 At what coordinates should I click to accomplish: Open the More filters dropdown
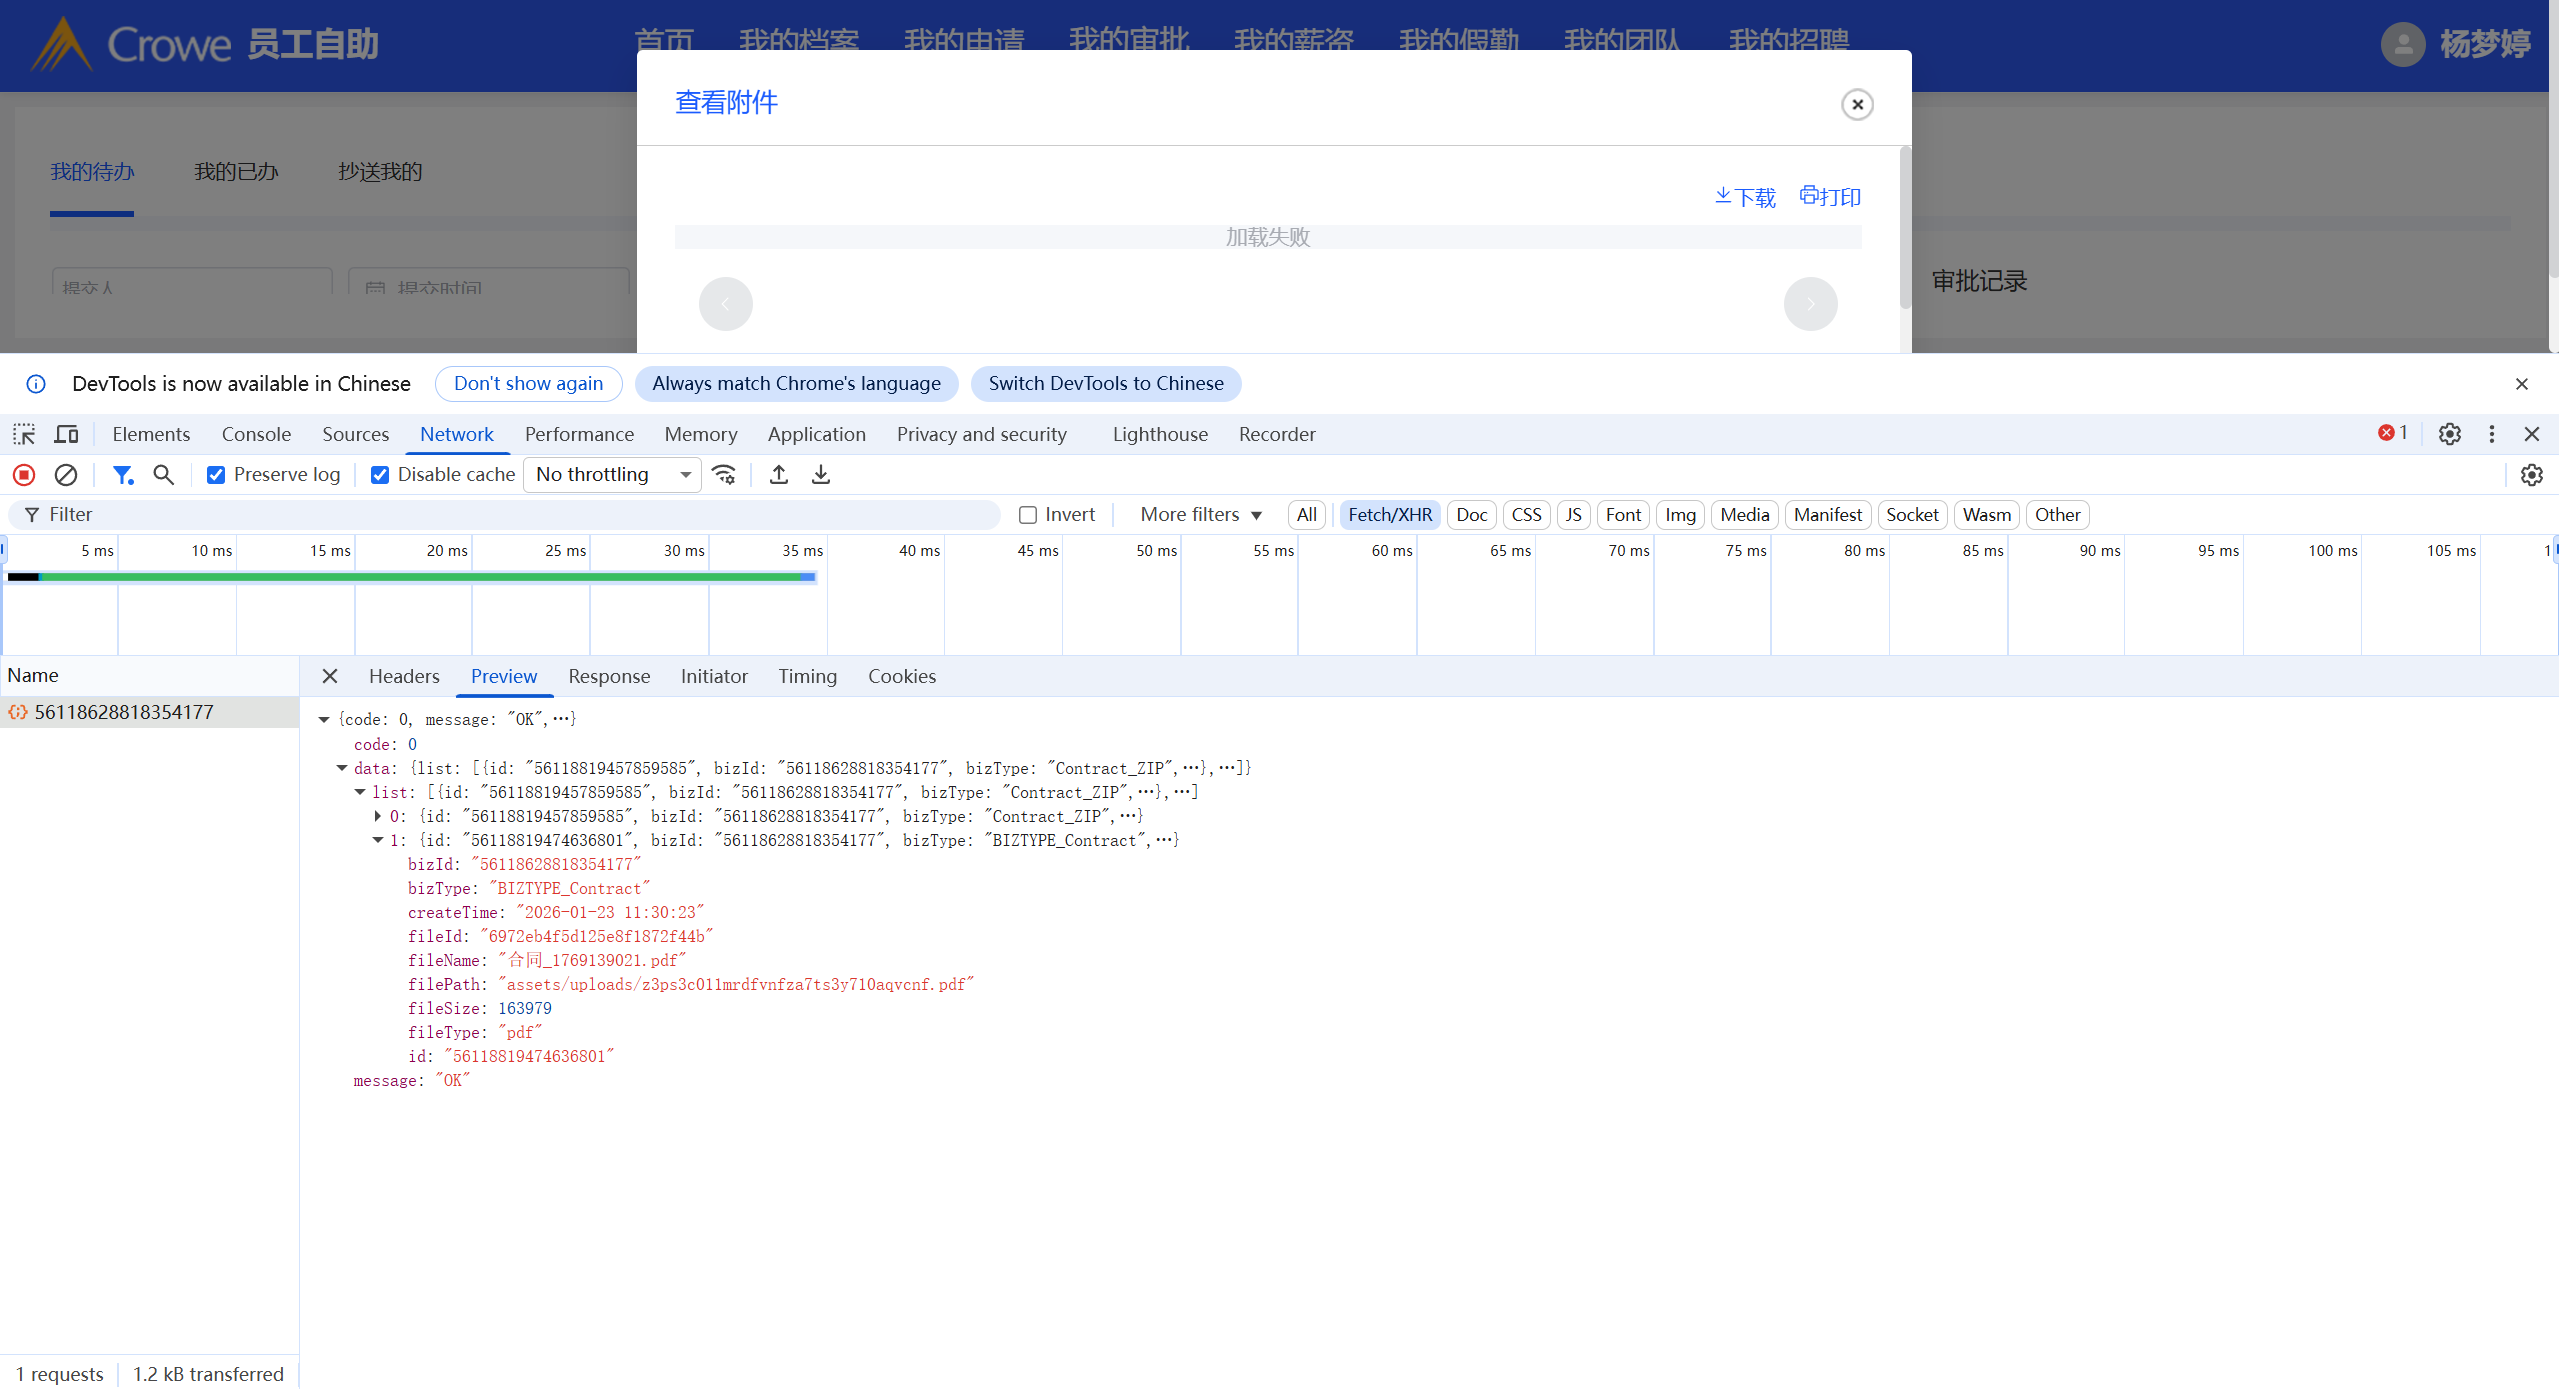1200,515
